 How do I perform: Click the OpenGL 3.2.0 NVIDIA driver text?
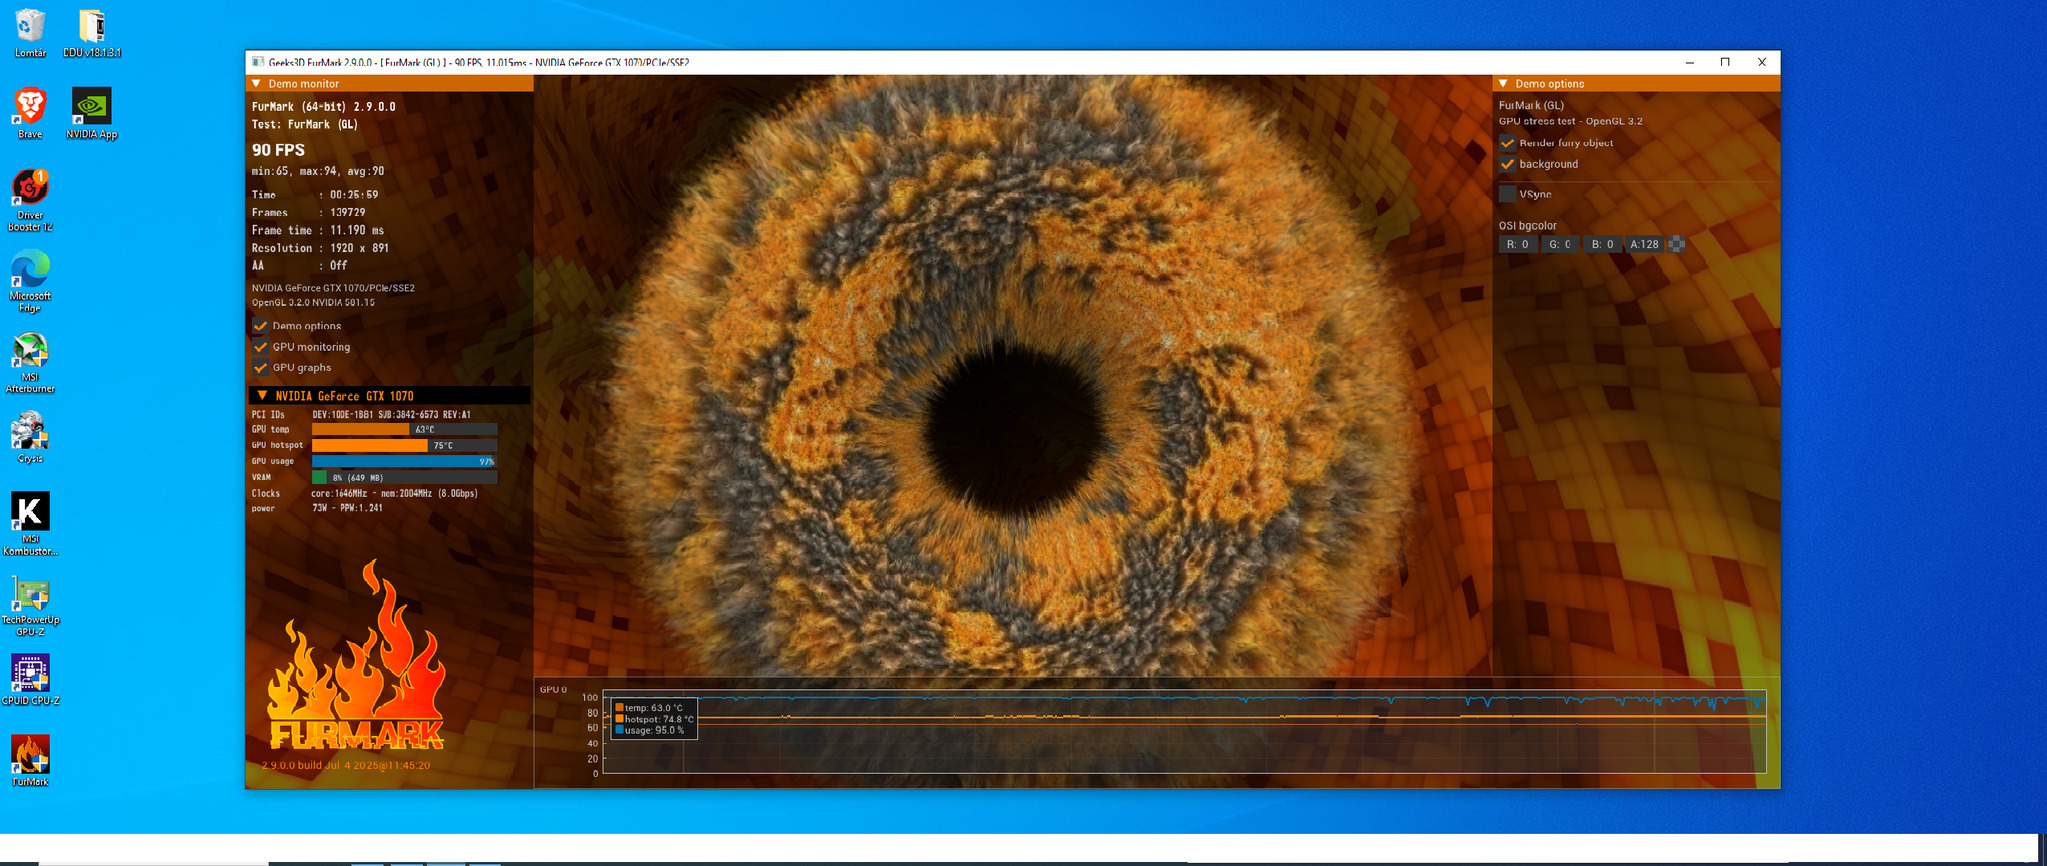[x=313, y=302]
